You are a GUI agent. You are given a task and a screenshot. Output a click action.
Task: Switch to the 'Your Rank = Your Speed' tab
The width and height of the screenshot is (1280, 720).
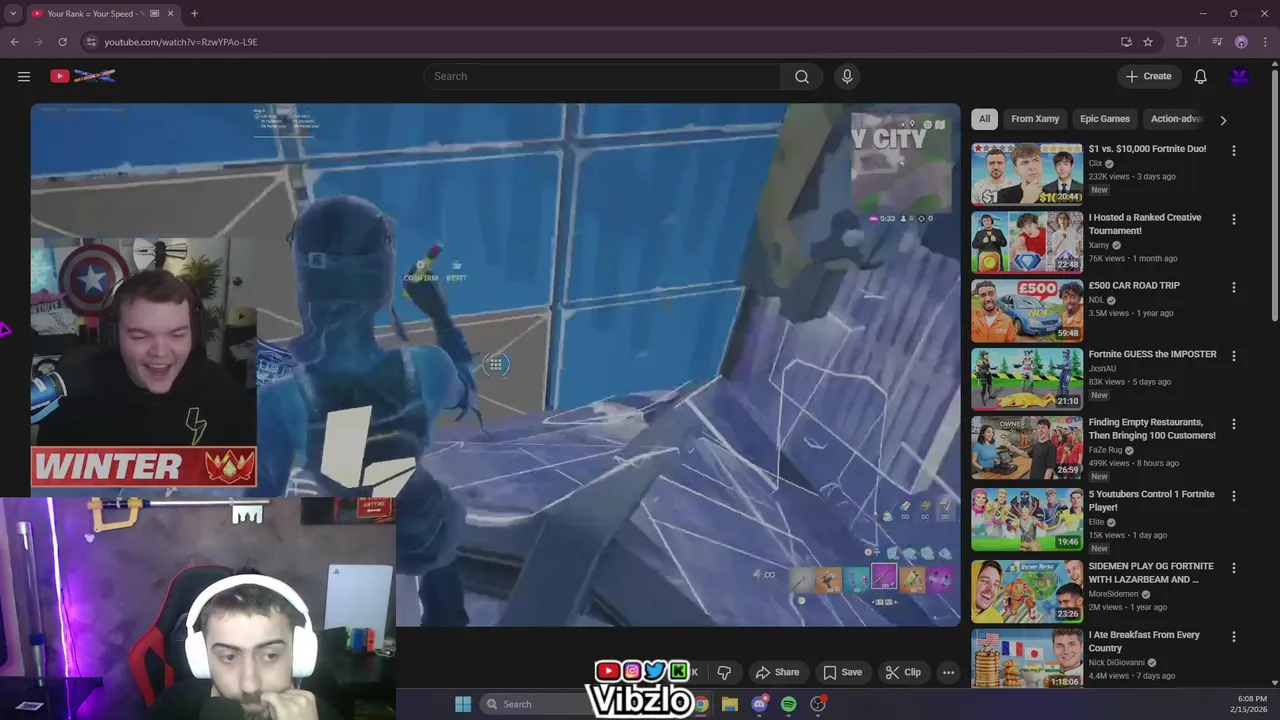pos(95,14)
